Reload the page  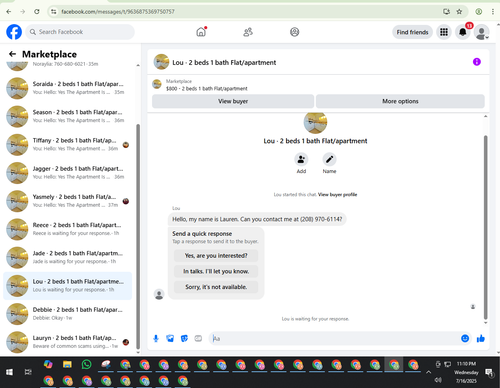[x=37, y=12]
